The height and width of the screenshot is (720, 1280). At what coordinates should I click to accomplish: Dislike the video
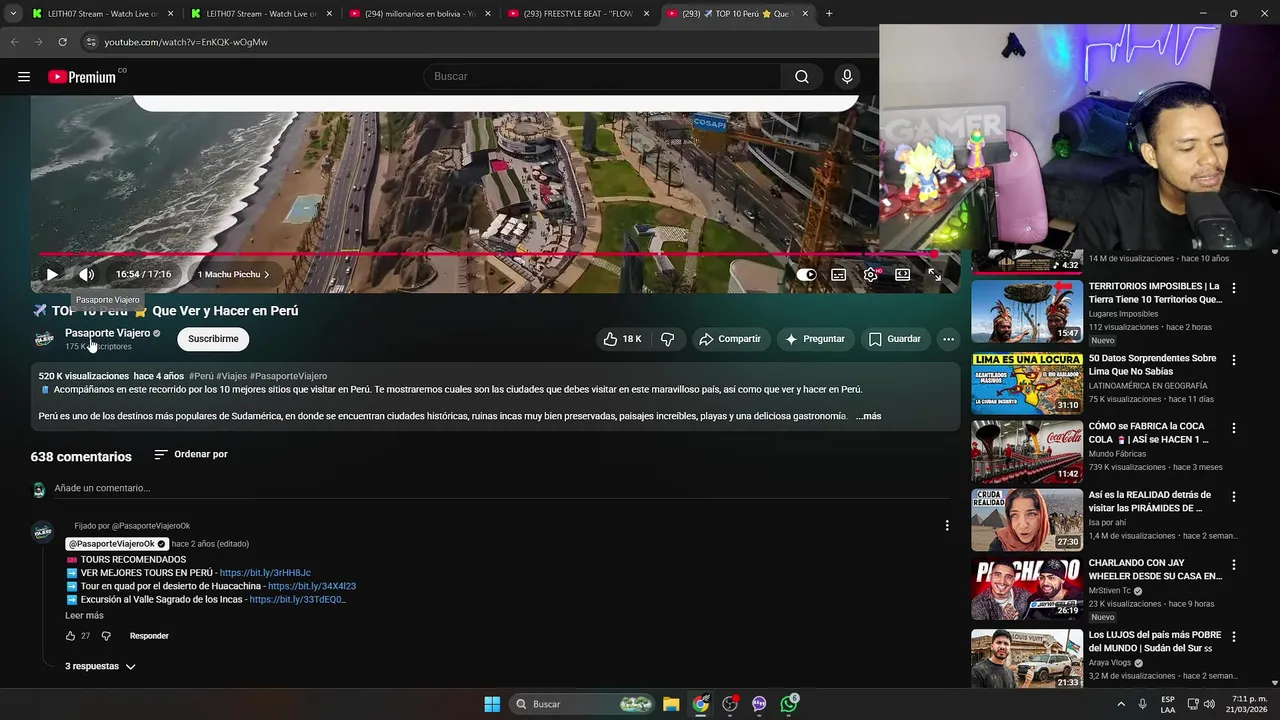pyautogui.click(x=667, y=339)
